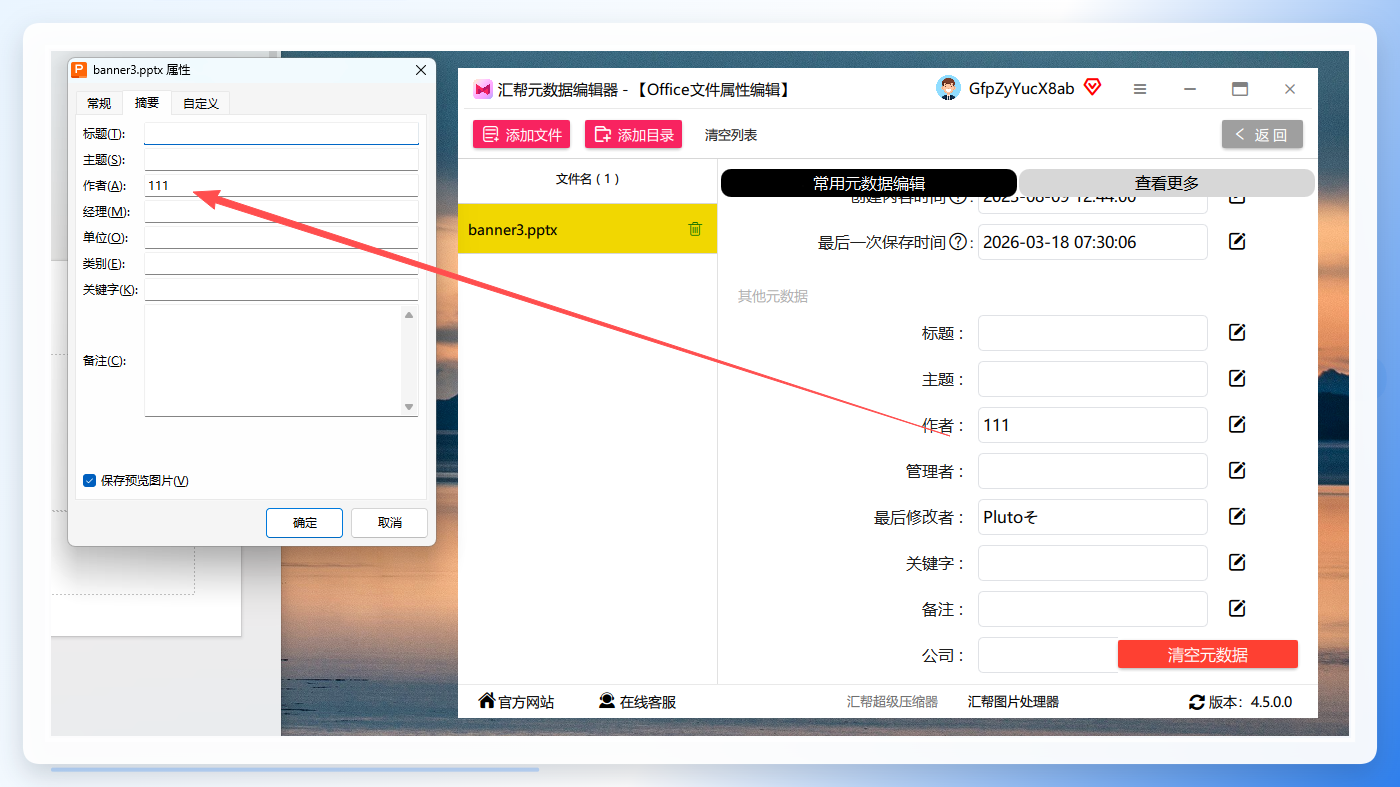Screen dimensions: 1400x787
Task: Click the 汇帮 app logo icon
Action: point(483,89)
